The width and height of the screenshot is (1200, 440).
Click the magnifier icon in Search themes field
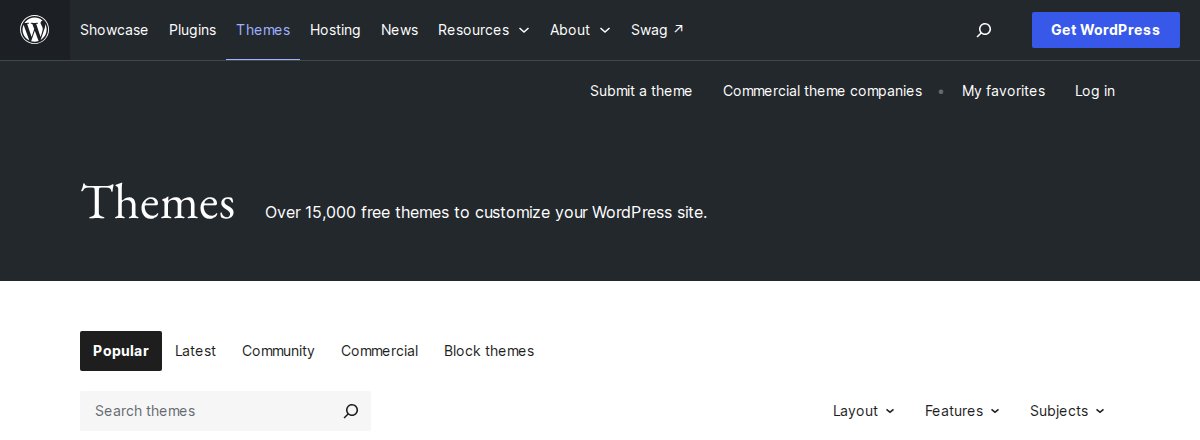pos(351,411)
